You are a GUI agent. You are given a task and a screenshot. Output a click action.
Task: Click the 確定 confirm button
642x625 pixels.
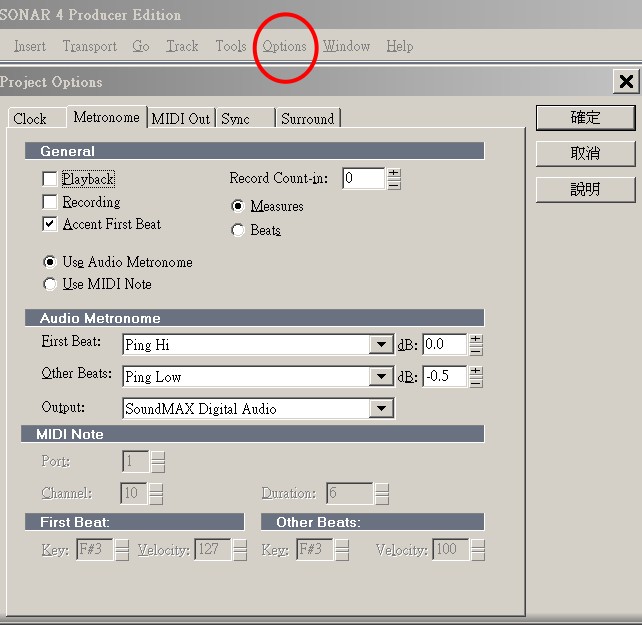pos(585,118)
